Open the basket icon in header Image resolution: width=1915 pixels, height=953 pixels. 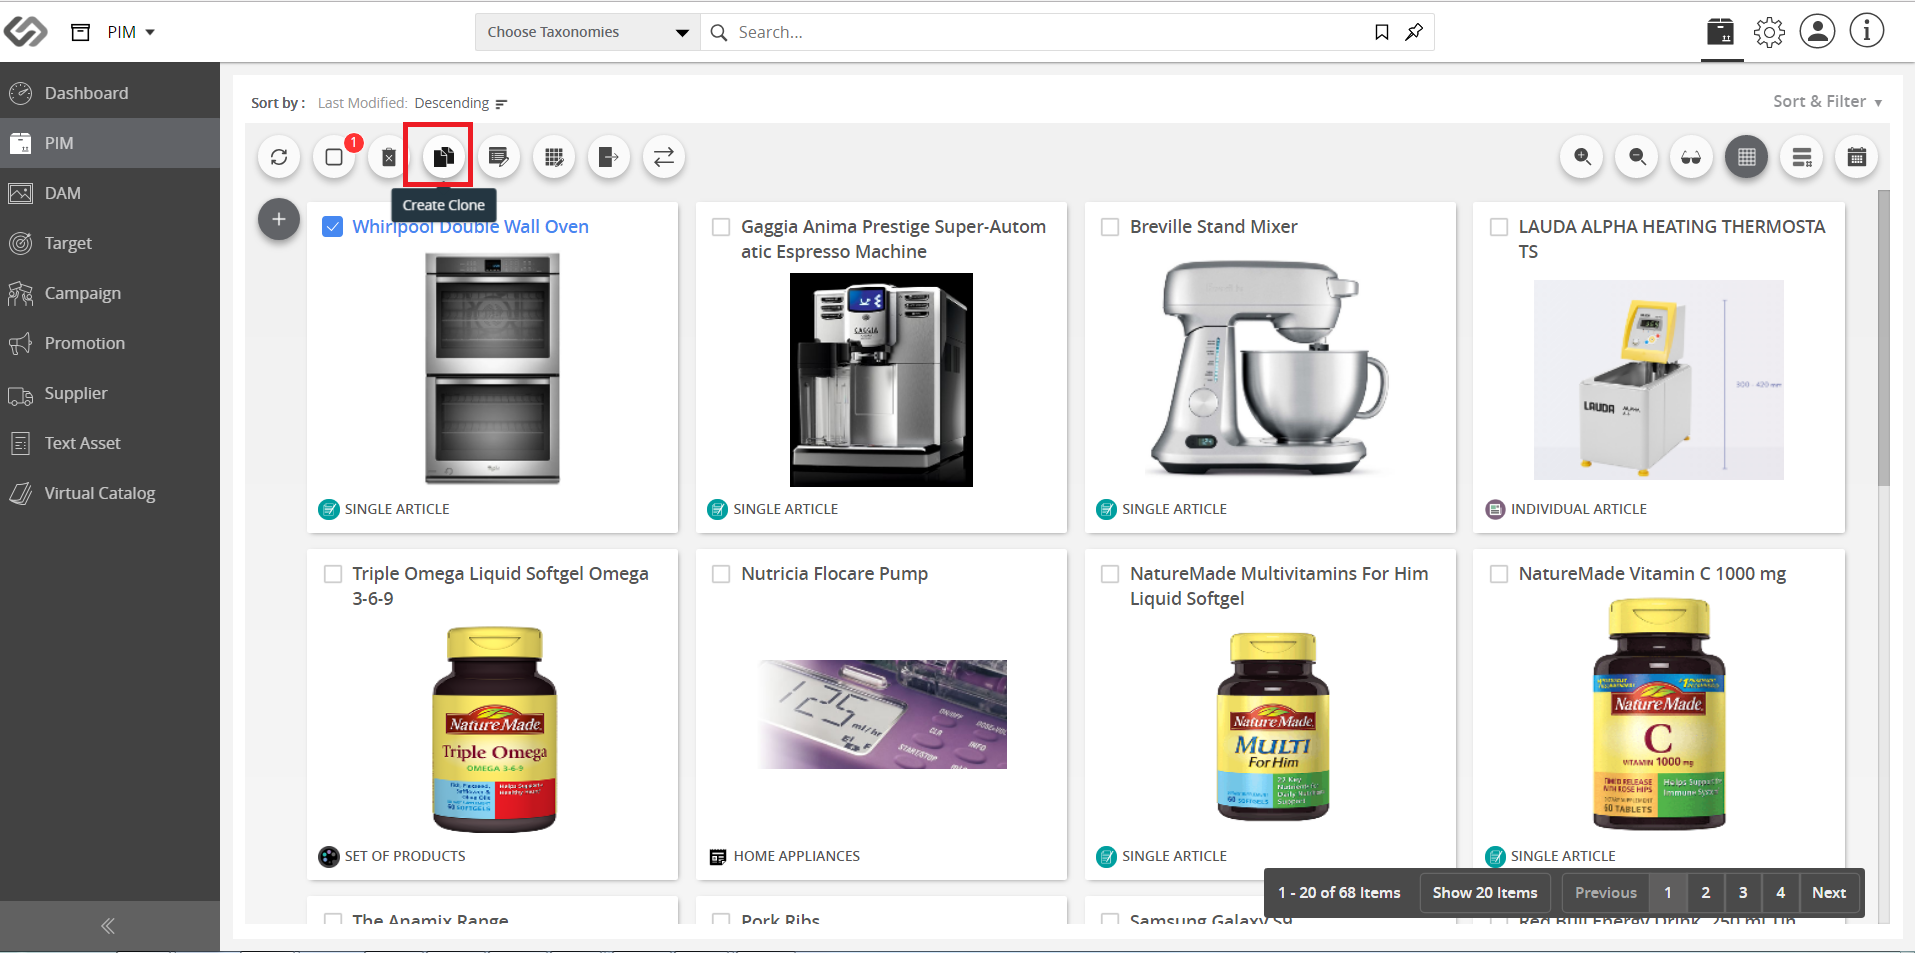tap(1721, 32)
